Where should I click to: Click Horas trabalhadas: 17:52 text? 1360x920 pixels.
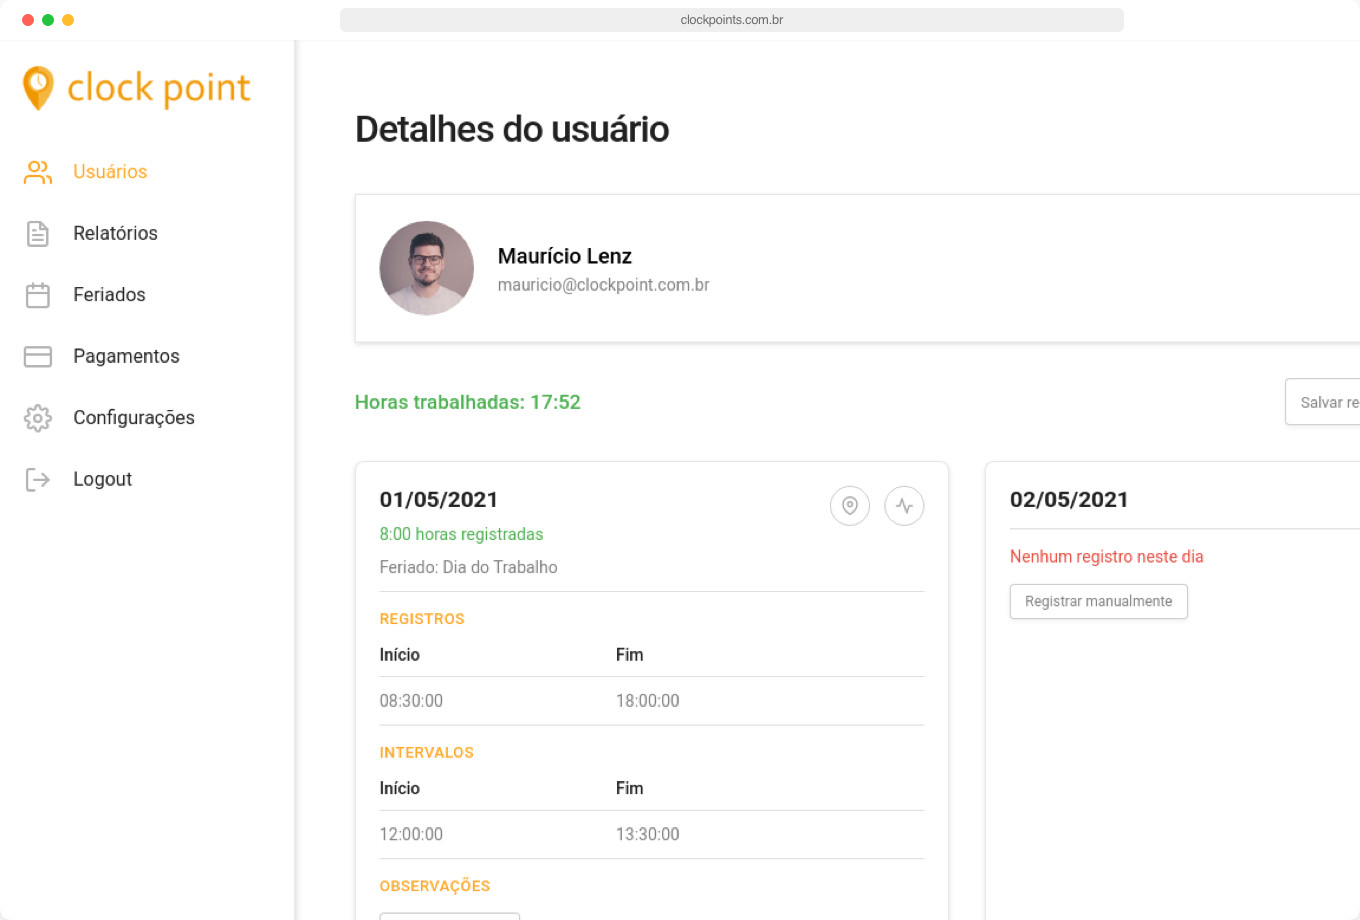pyautogui.click(x=468, y=403)
